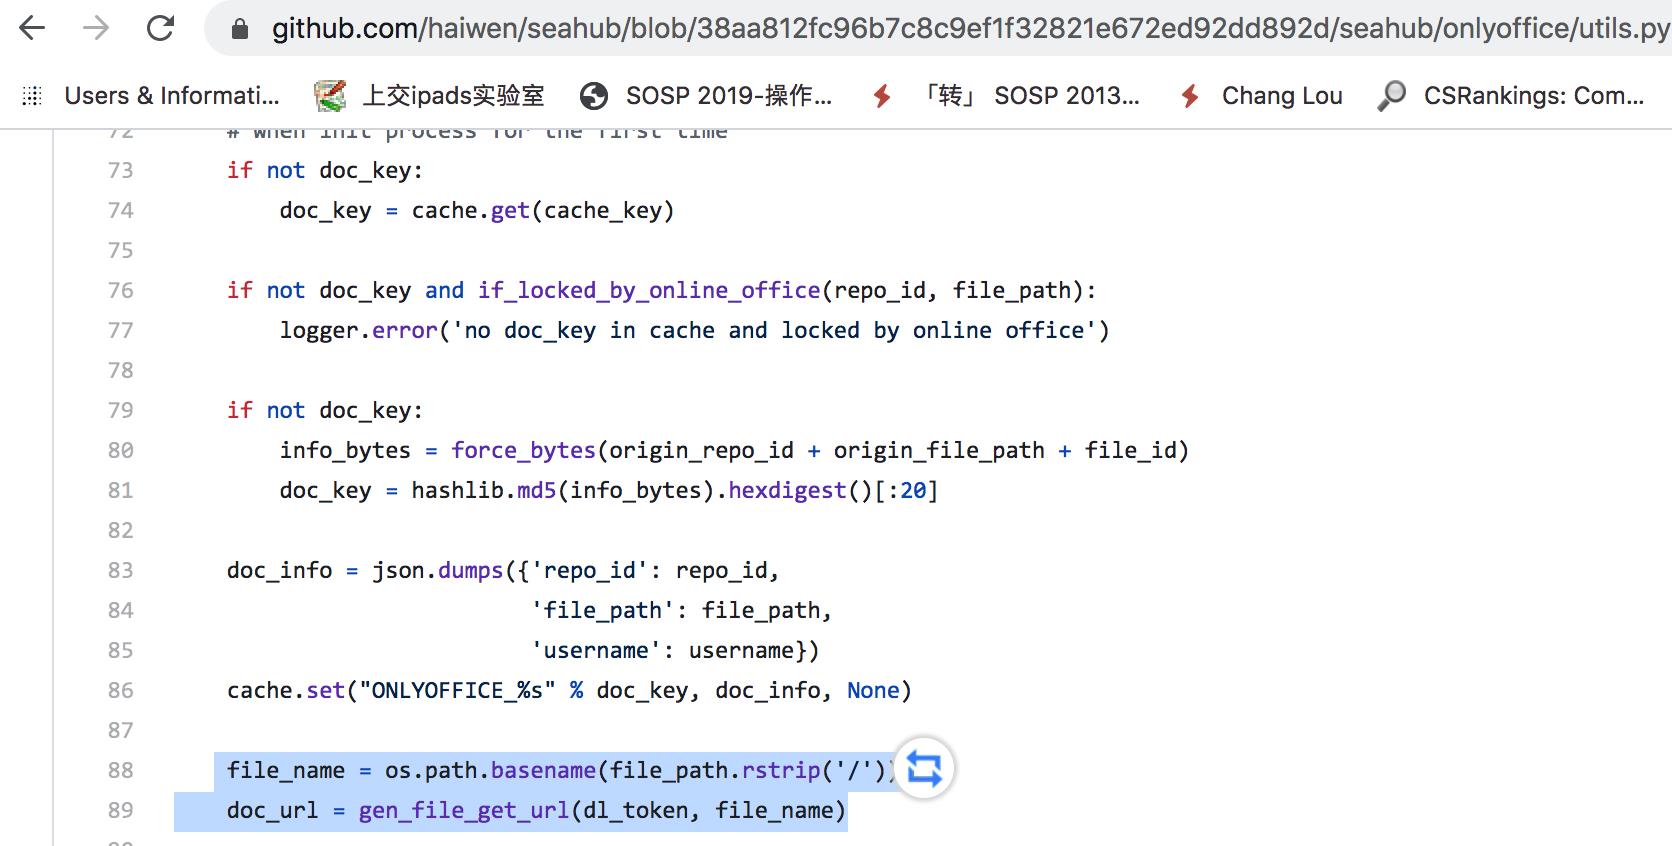This screenshot has height=846, width=1672.
Task: Click 'doc_info' variable on line 83
Action: 279,571
